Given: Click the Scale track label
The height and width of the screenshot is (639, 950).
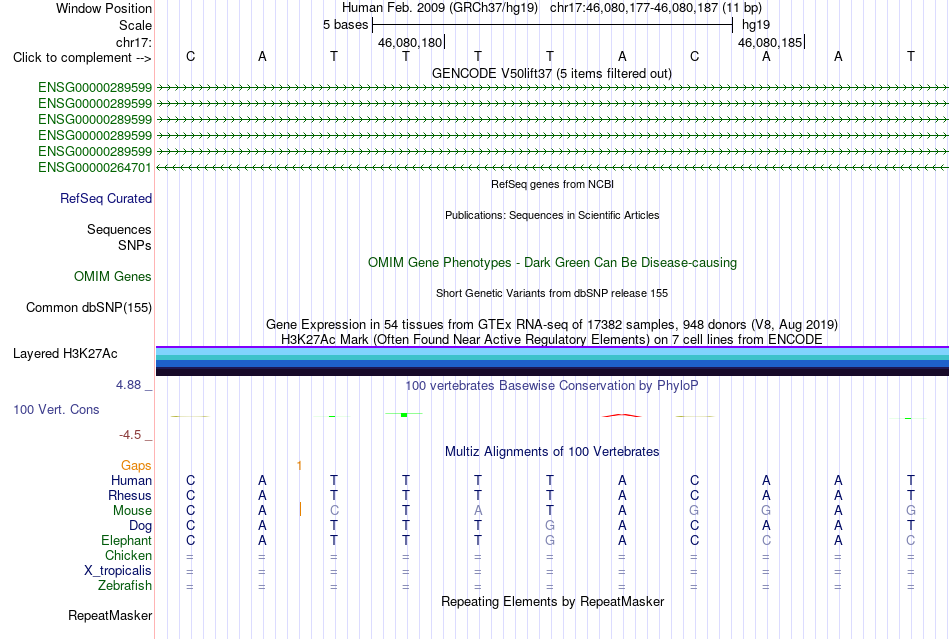Looking at the screenshot, I should tap(135, 25).
